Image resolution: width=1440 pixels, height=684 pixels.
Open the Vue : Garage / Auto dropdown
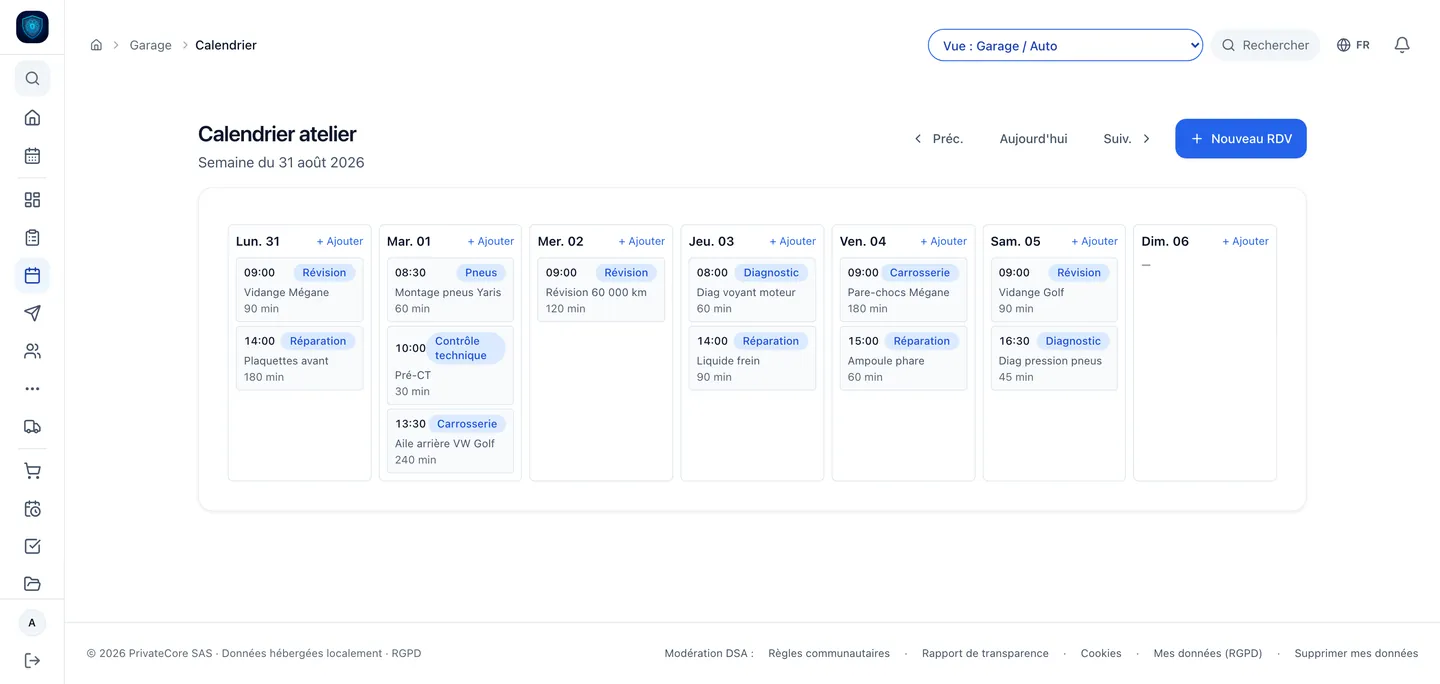1065,45
